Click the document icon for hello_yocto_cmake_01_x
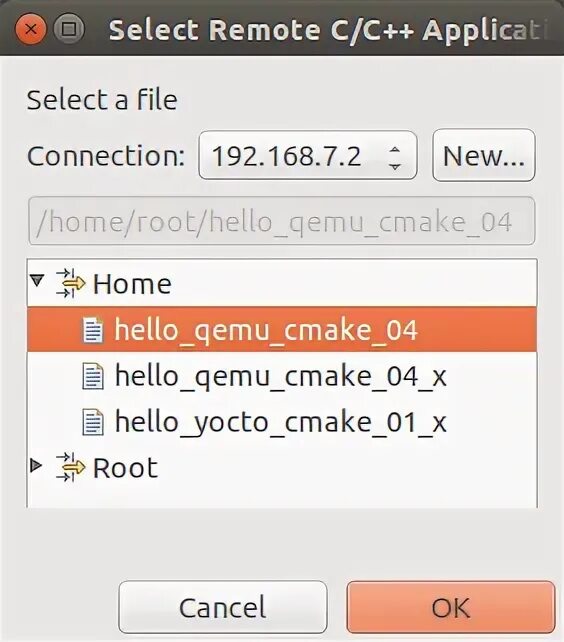564x642 pixels. coord(93,422)
